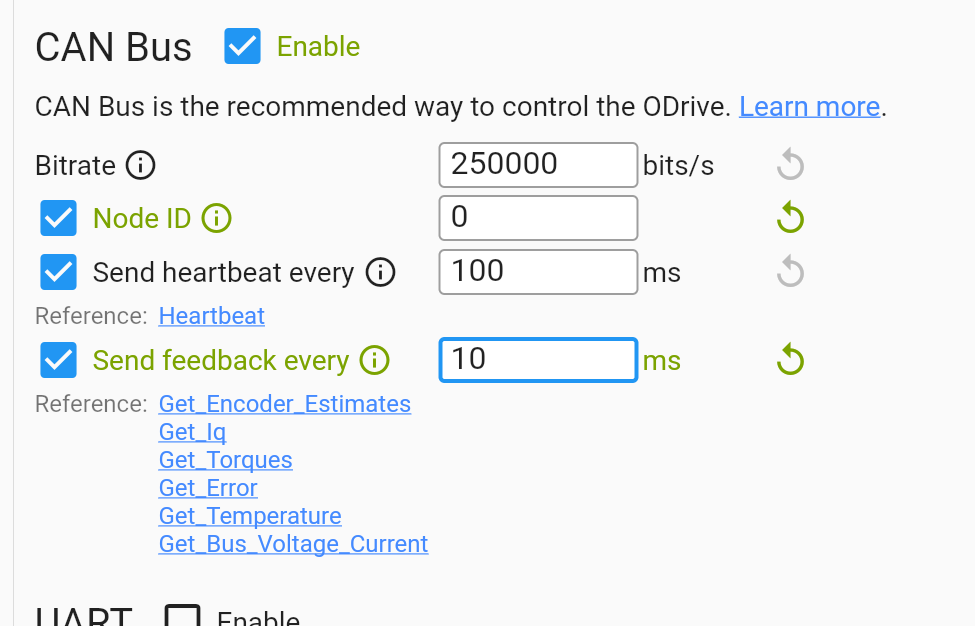Uncheck the Send heartbeat every checkbox

tap(59, 271)
